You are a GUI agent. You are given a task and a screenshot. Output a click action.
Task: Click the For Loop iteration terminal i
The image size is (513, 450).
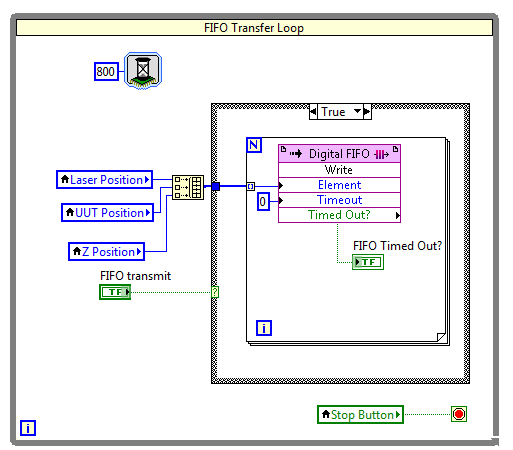point(264,328)
